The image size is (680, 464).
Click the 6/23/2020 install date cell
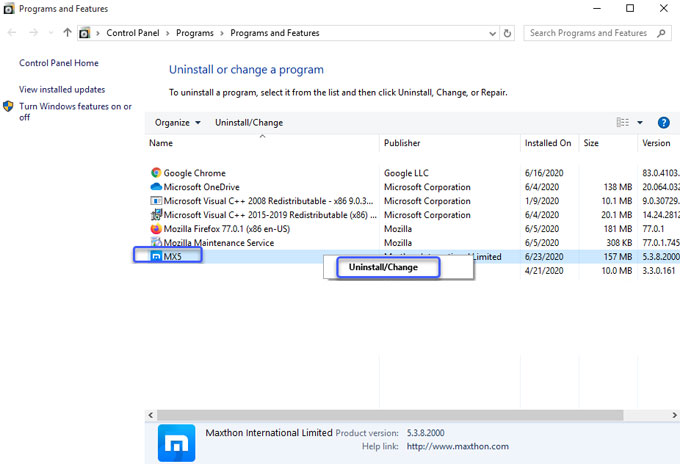544,257
